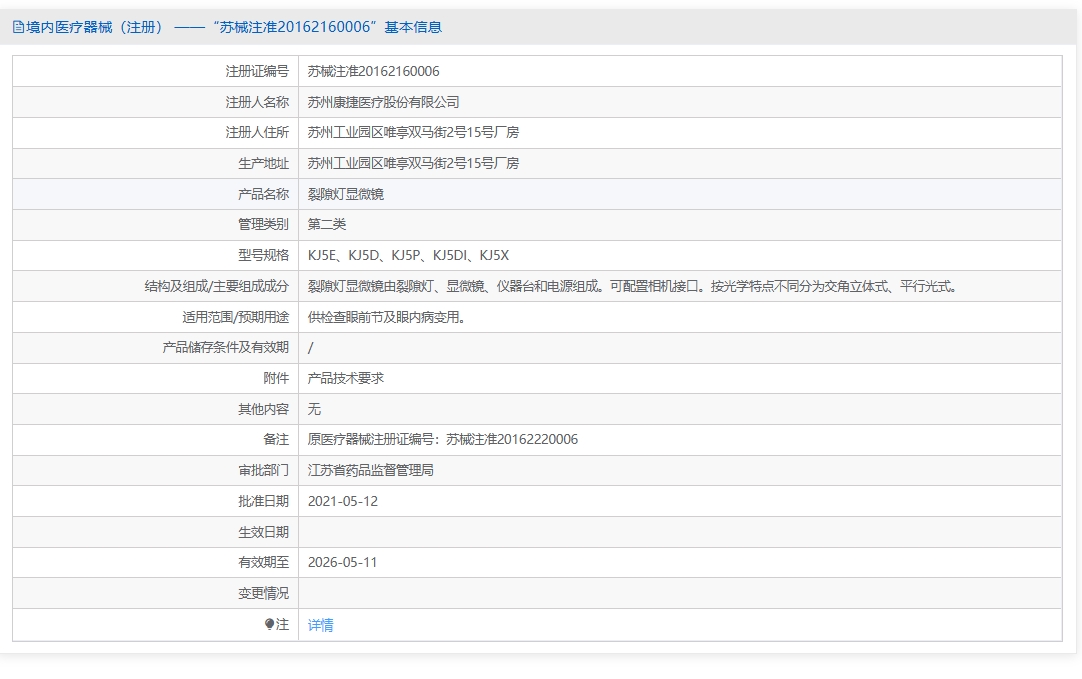Click registrant name 苏州康捷医疗股份有限公司

click(383, 102)
